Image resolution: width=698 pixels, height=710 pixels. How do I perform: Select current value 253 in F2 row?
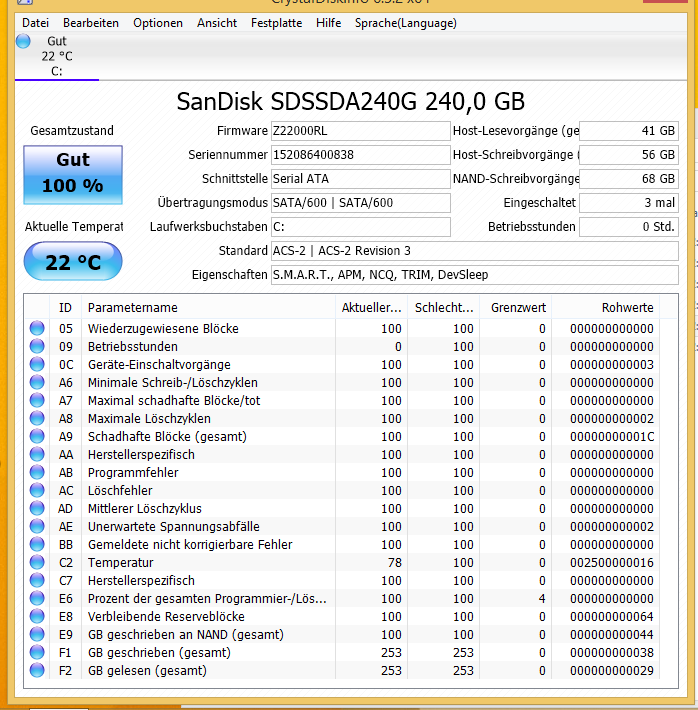[x=391, y=671]
